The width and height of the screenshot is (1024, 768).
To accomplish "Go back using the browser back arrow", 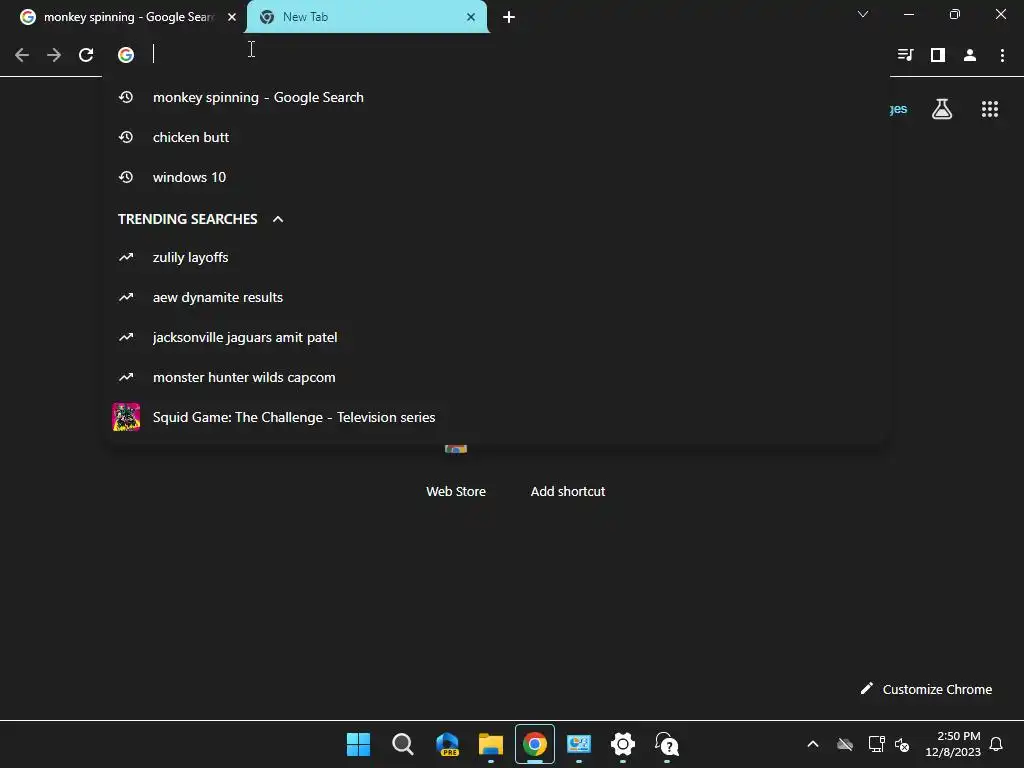I will (22, 55).
